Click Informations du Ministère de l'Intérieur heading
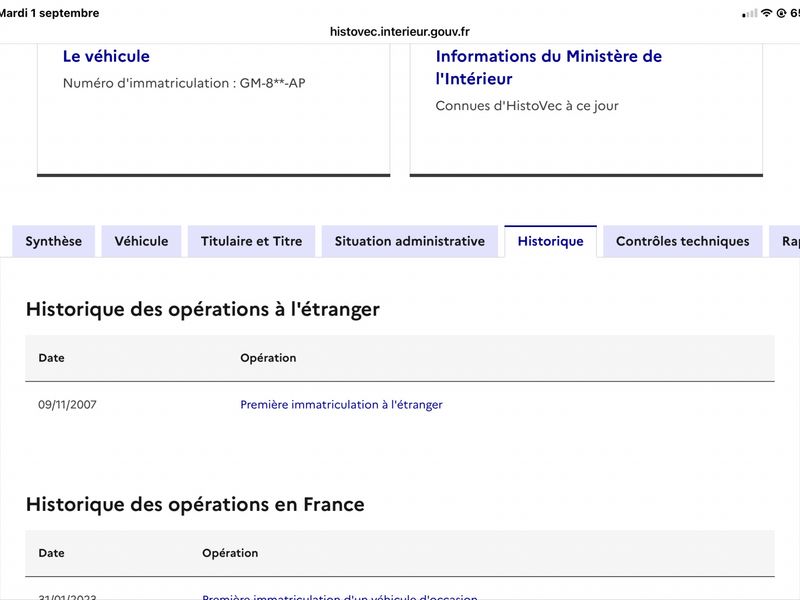This screenshot has width=800, height=600. pyautogui.click(x=548, y=67)
